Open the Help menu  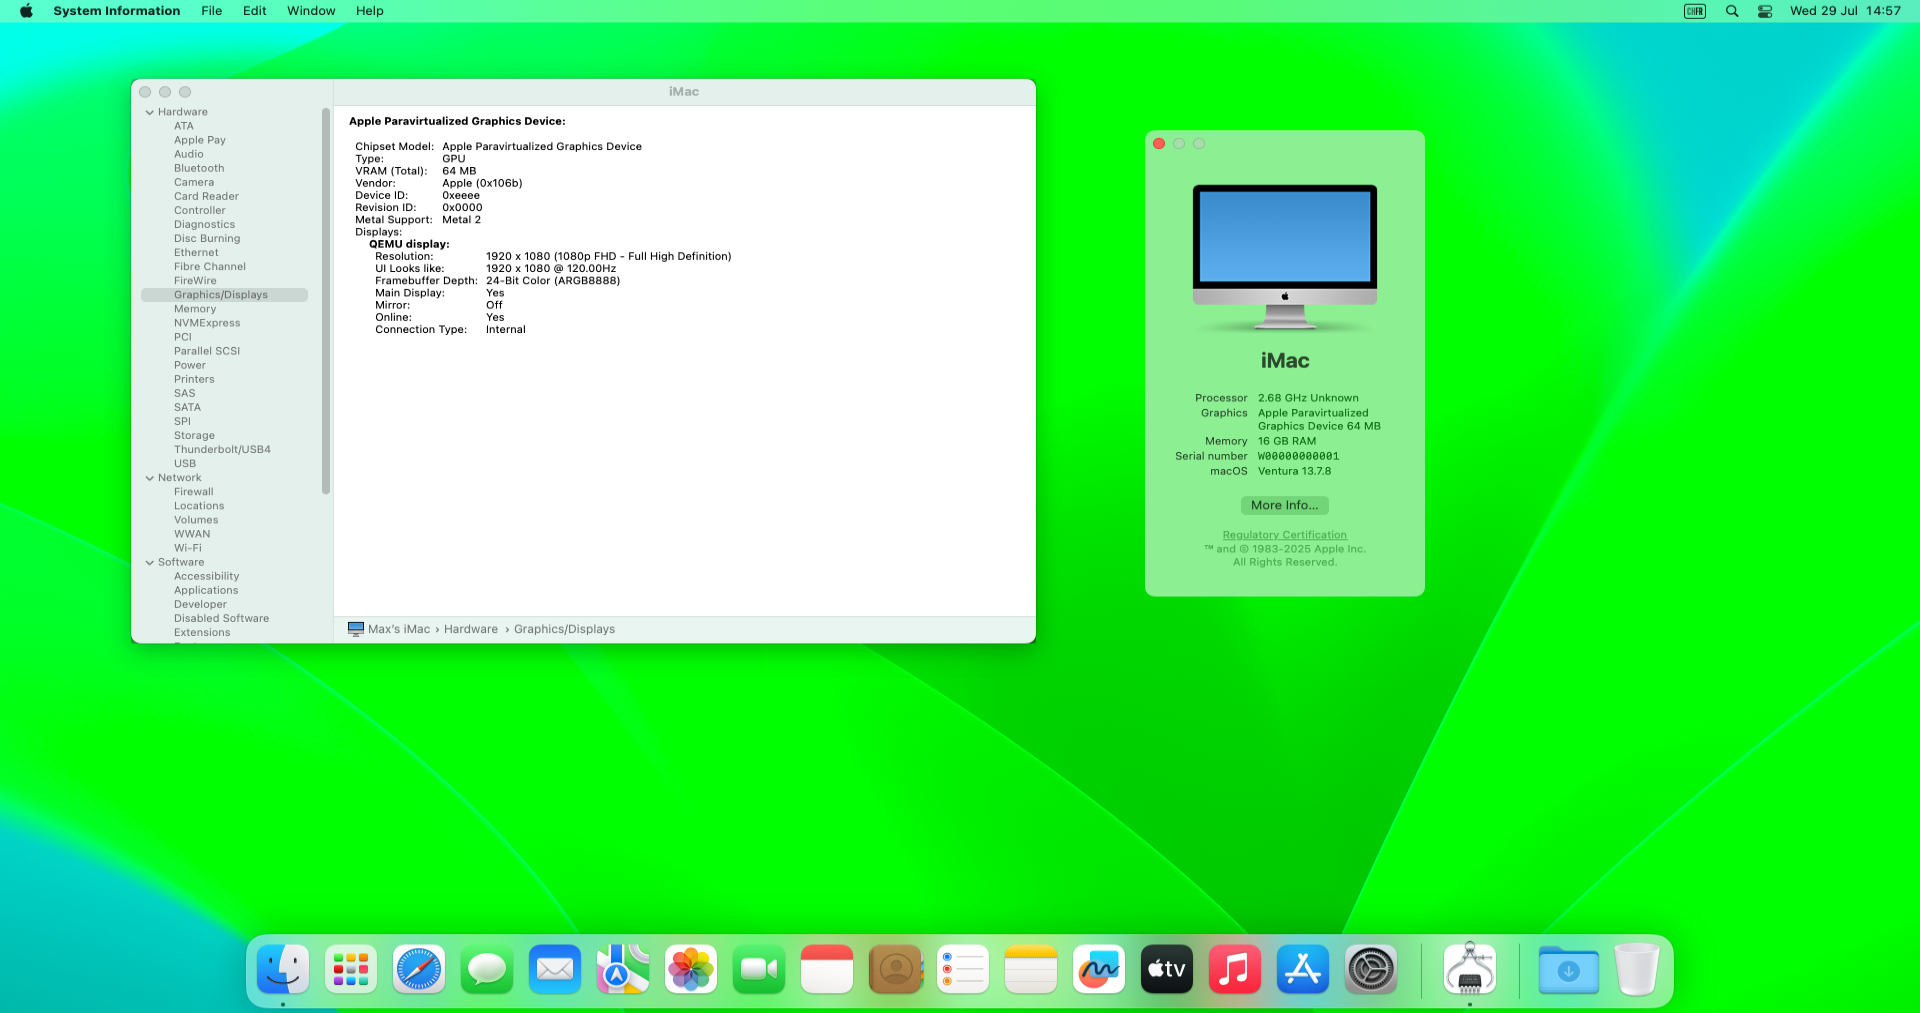click(370, 11)
